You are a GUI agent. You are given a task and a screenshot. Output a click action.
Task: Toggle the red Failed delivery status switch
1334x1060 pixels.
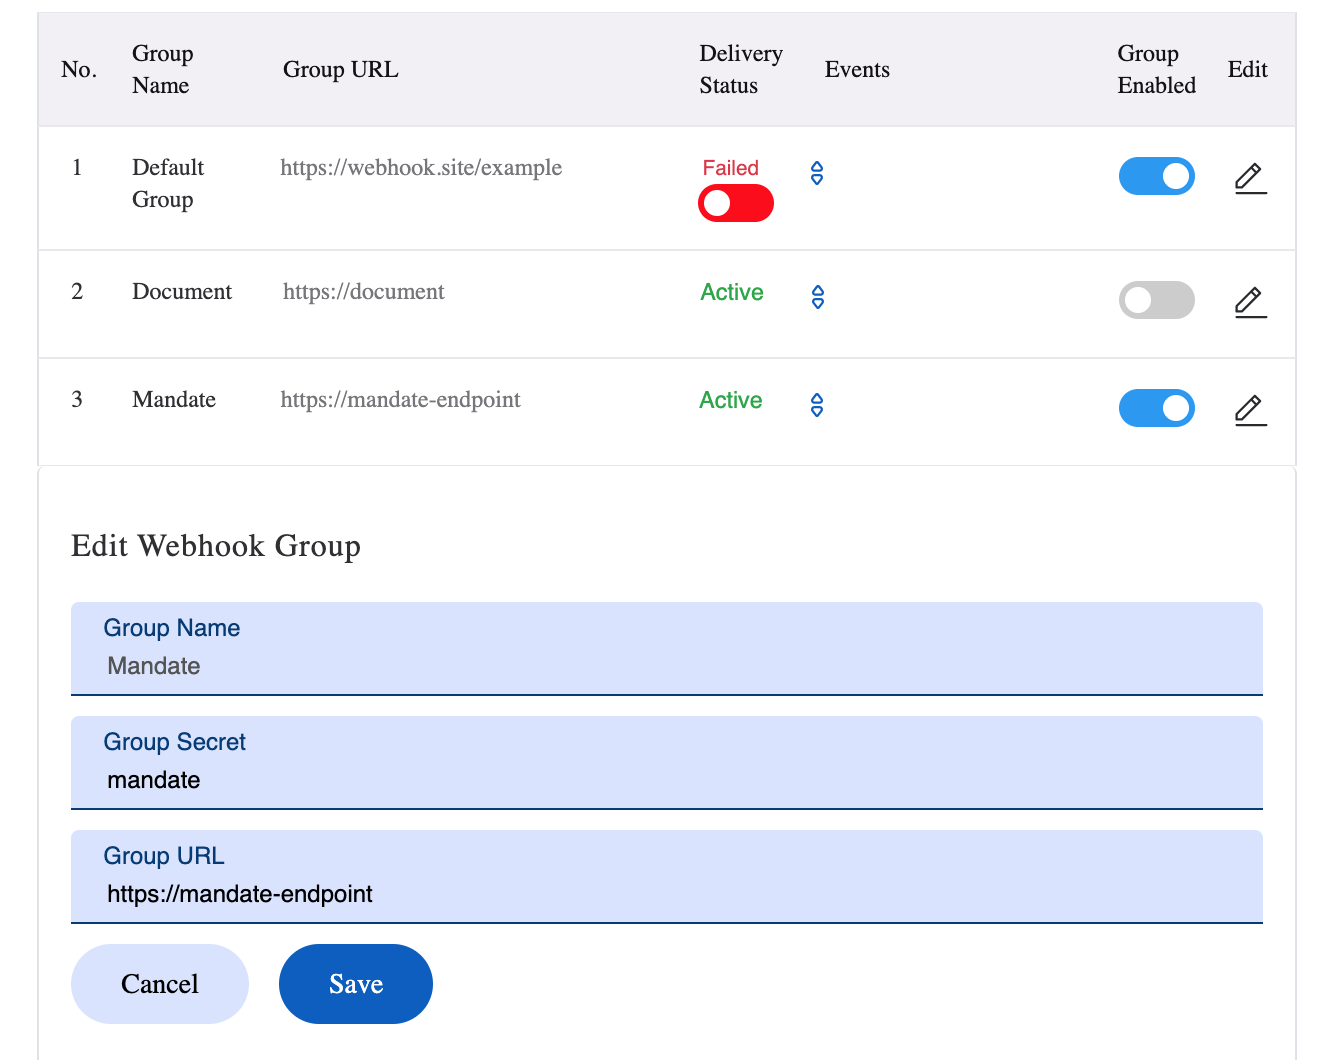point(735,203)
